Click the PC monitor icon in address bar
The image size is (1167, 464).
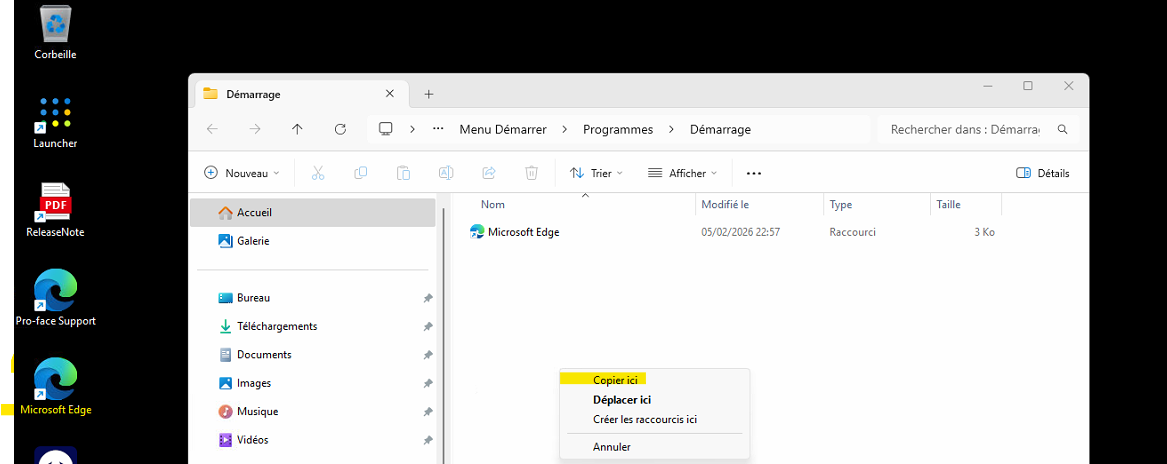coord(386,129)
